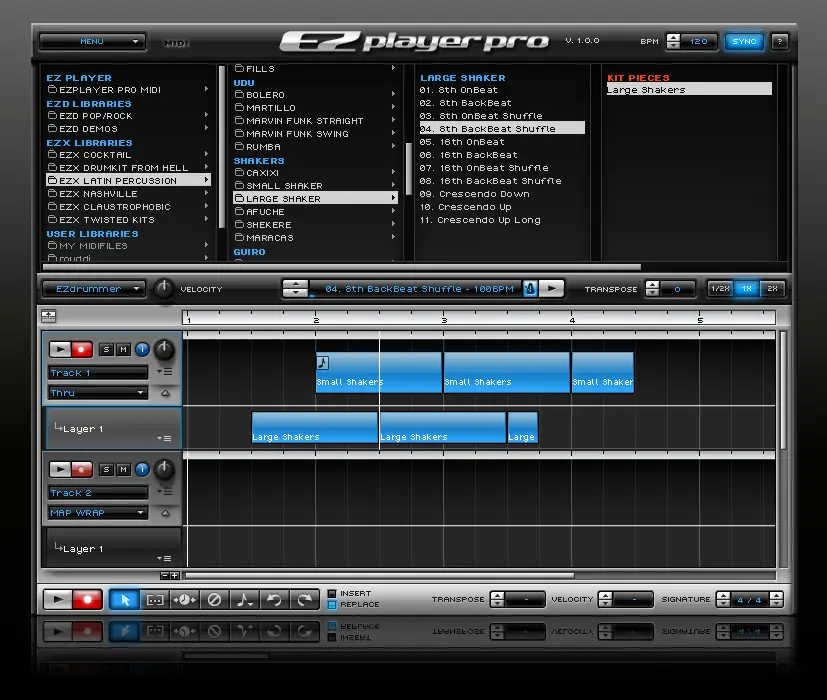The width and height of the screenshot is (827, 700).
Task: Select the arrow pointer tool
Action: click(x=125, y=600)
